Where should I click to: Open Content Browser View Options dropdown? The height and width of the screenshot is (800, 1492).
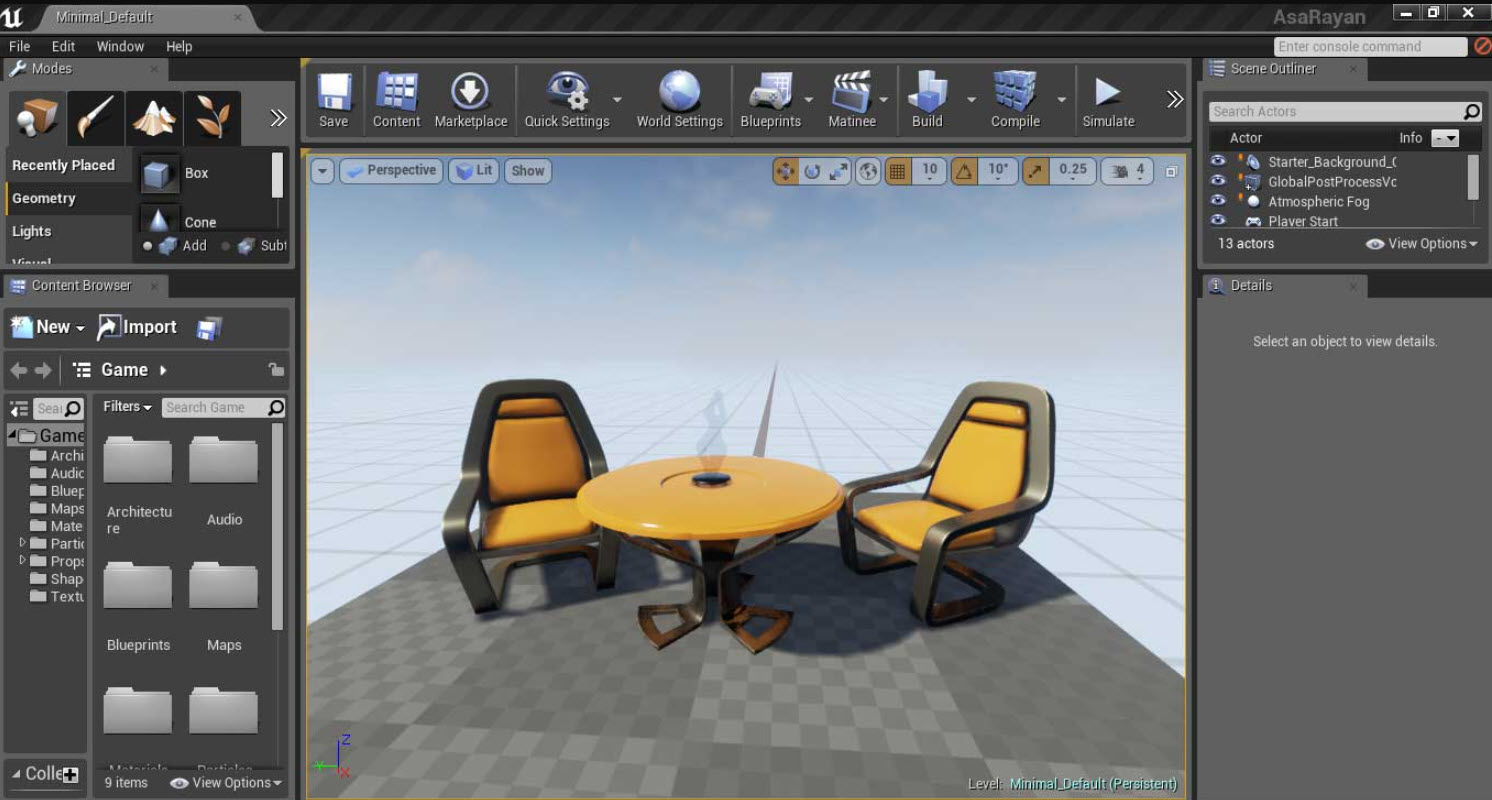[x=226, y=783]
